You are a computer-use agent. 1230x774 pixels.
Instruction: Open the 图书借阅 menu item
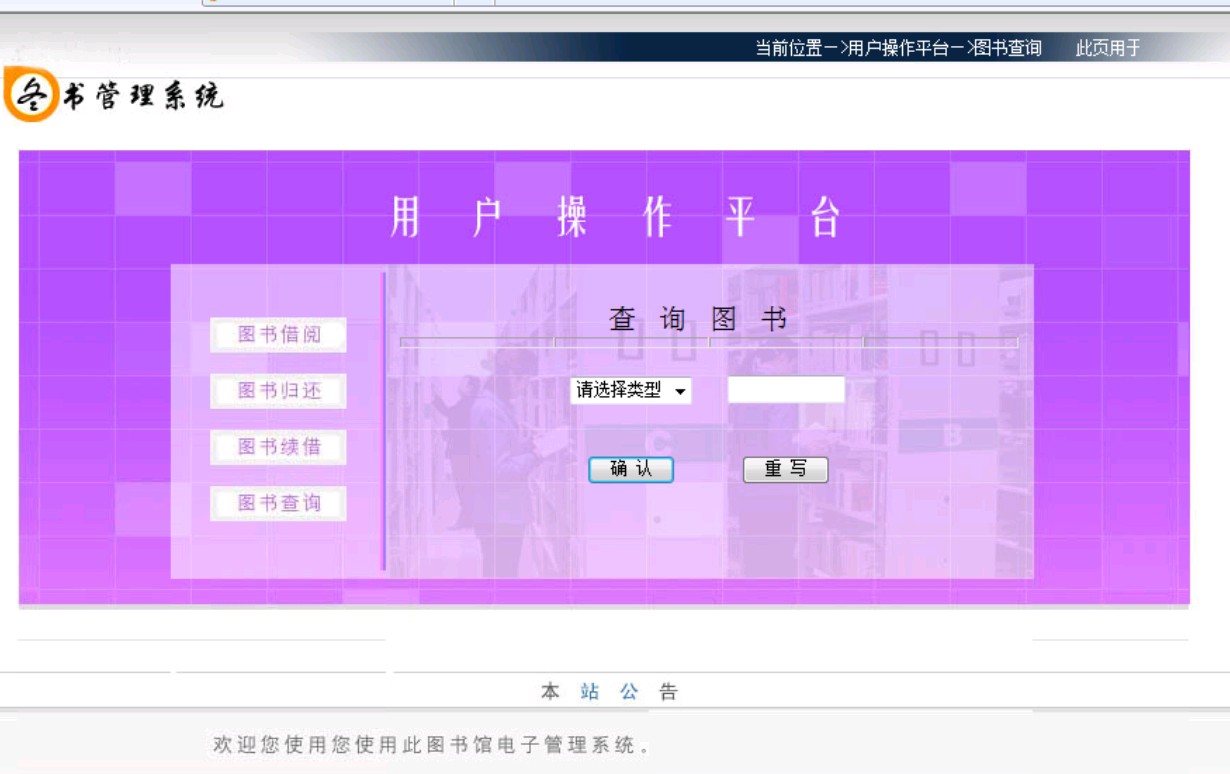[279, 335]
